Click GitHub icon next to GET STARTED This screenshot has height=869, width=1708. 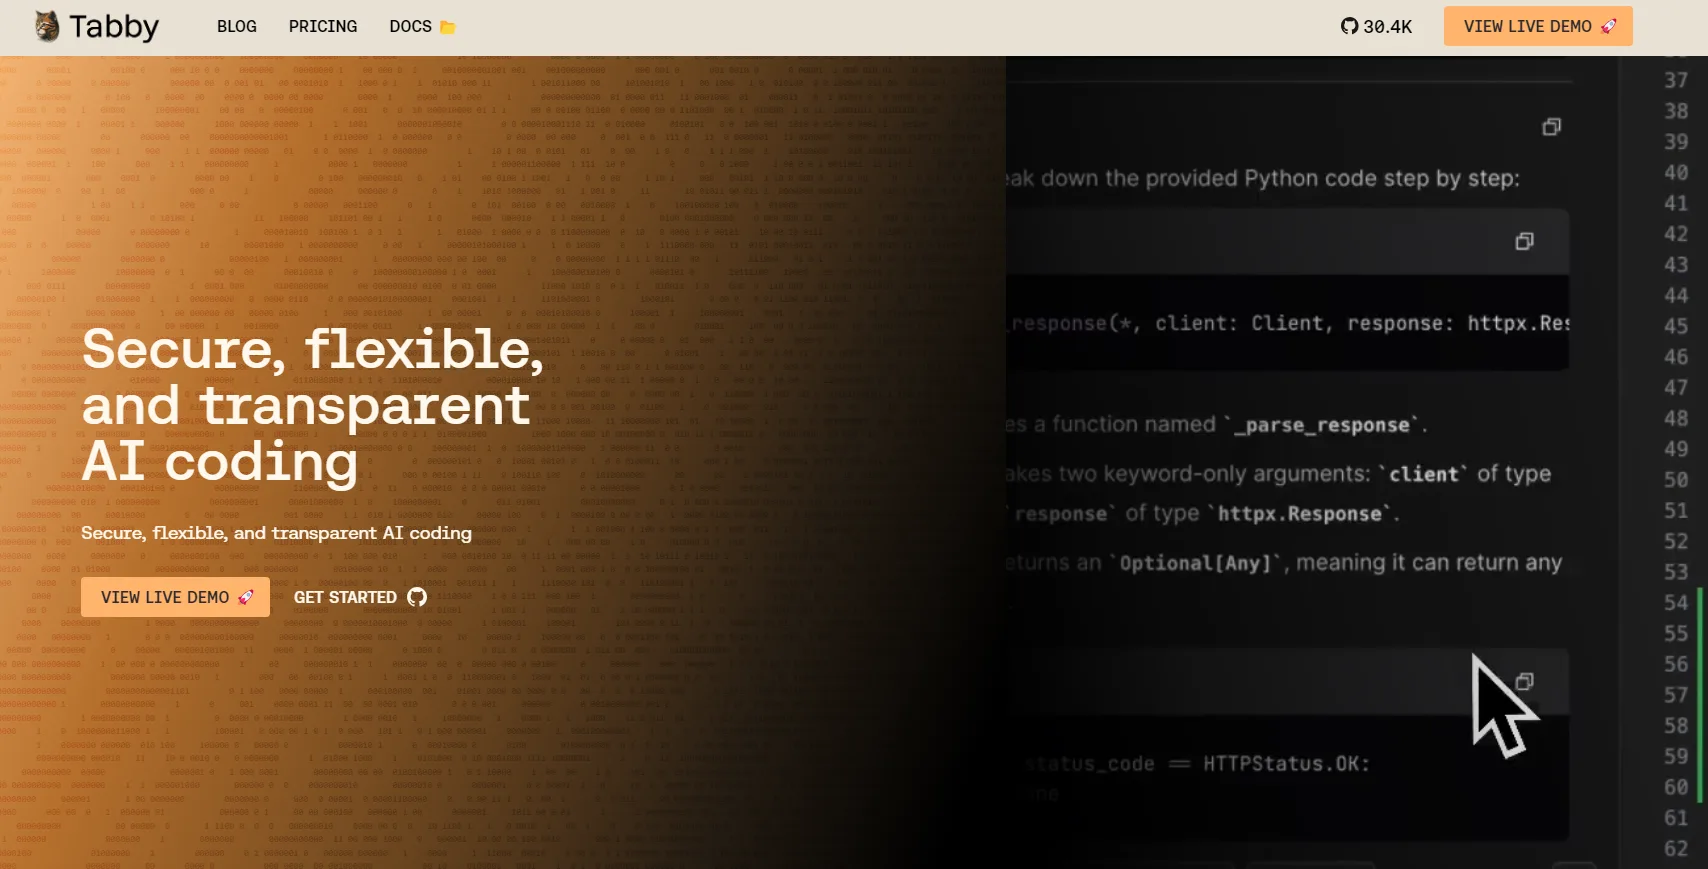pos(417,597)
